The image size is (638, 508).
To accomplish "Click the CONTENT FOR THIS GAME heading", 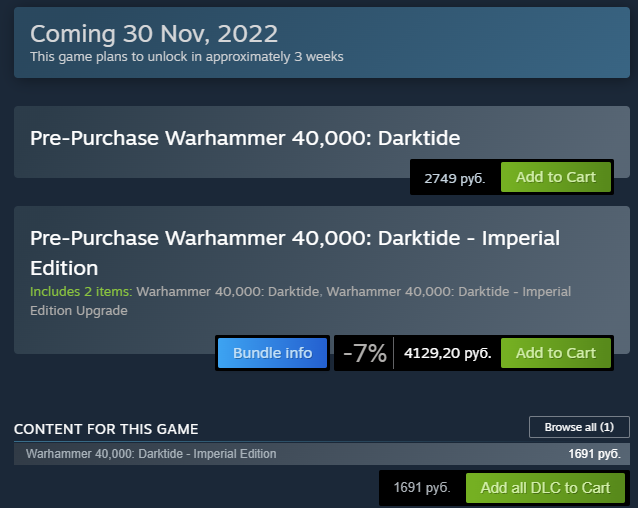I will pyautogui.click(x=106, y=429).
